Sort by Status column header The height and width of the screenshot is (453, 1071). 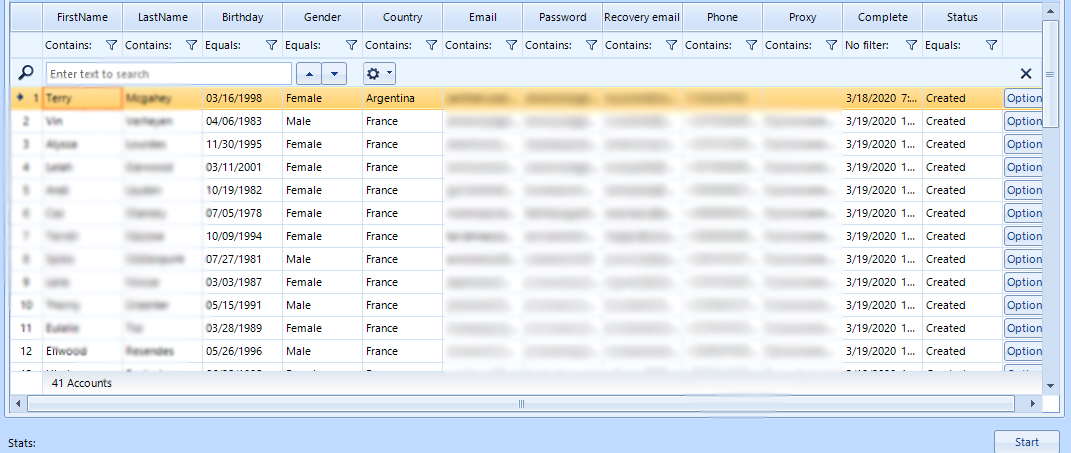click(x=962, y=17)
